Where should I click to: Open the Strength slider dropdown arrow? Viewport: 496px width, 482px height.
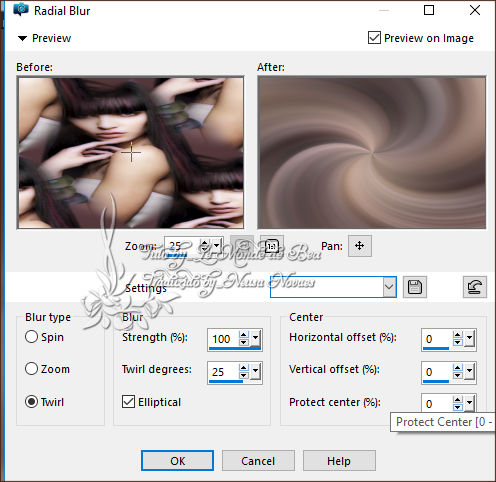click(255, 339)
